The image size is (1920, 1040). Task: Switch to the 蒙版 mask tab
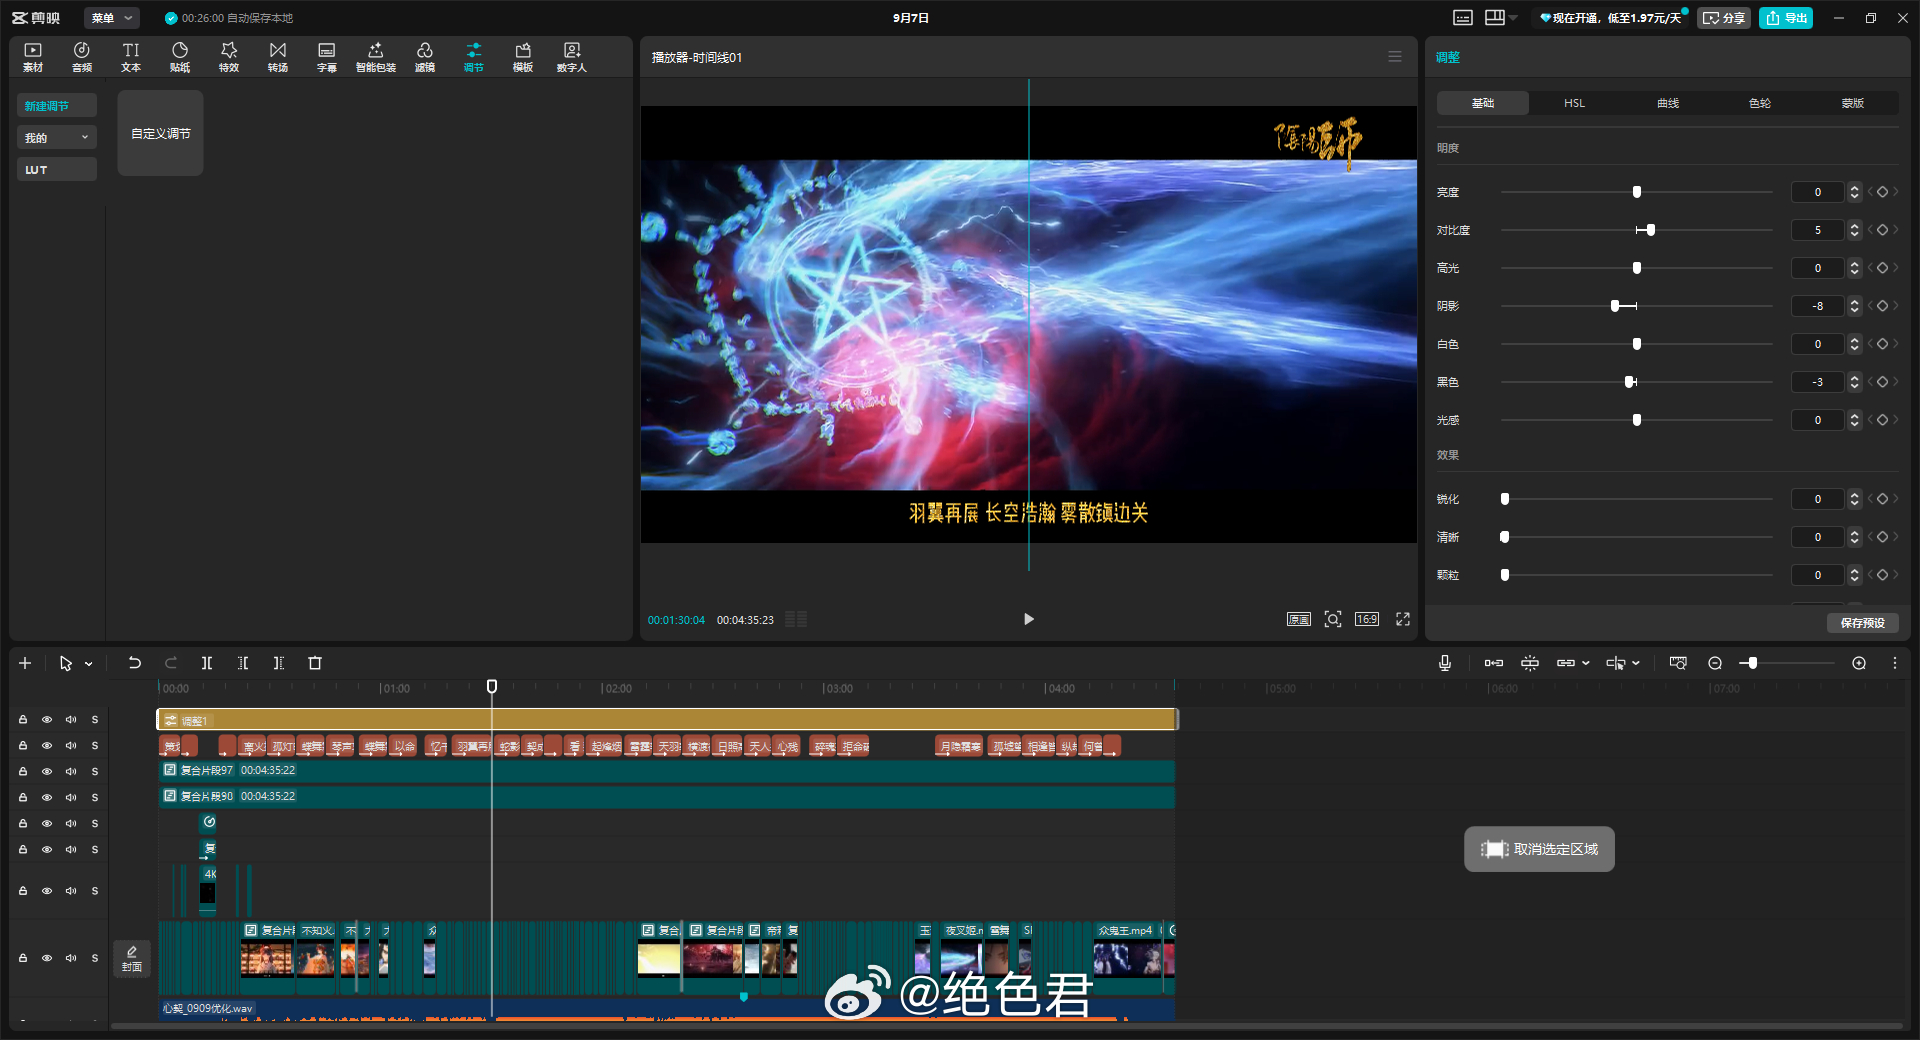coord(1853,103)
